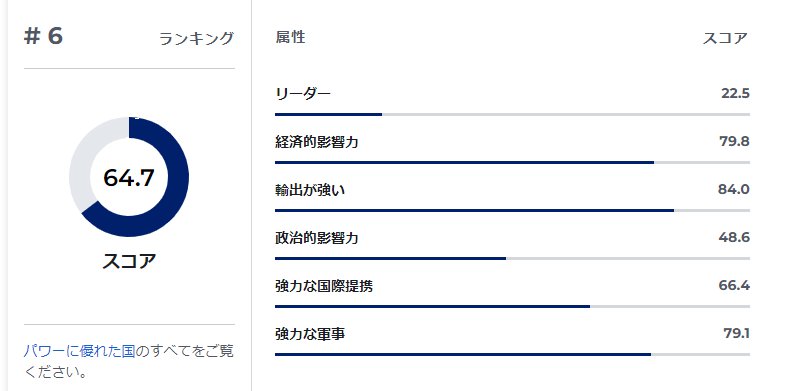This screenshot has width=786, height=391.
Task: Click the 強力な国際提携 progress bar
Action: 512,306
